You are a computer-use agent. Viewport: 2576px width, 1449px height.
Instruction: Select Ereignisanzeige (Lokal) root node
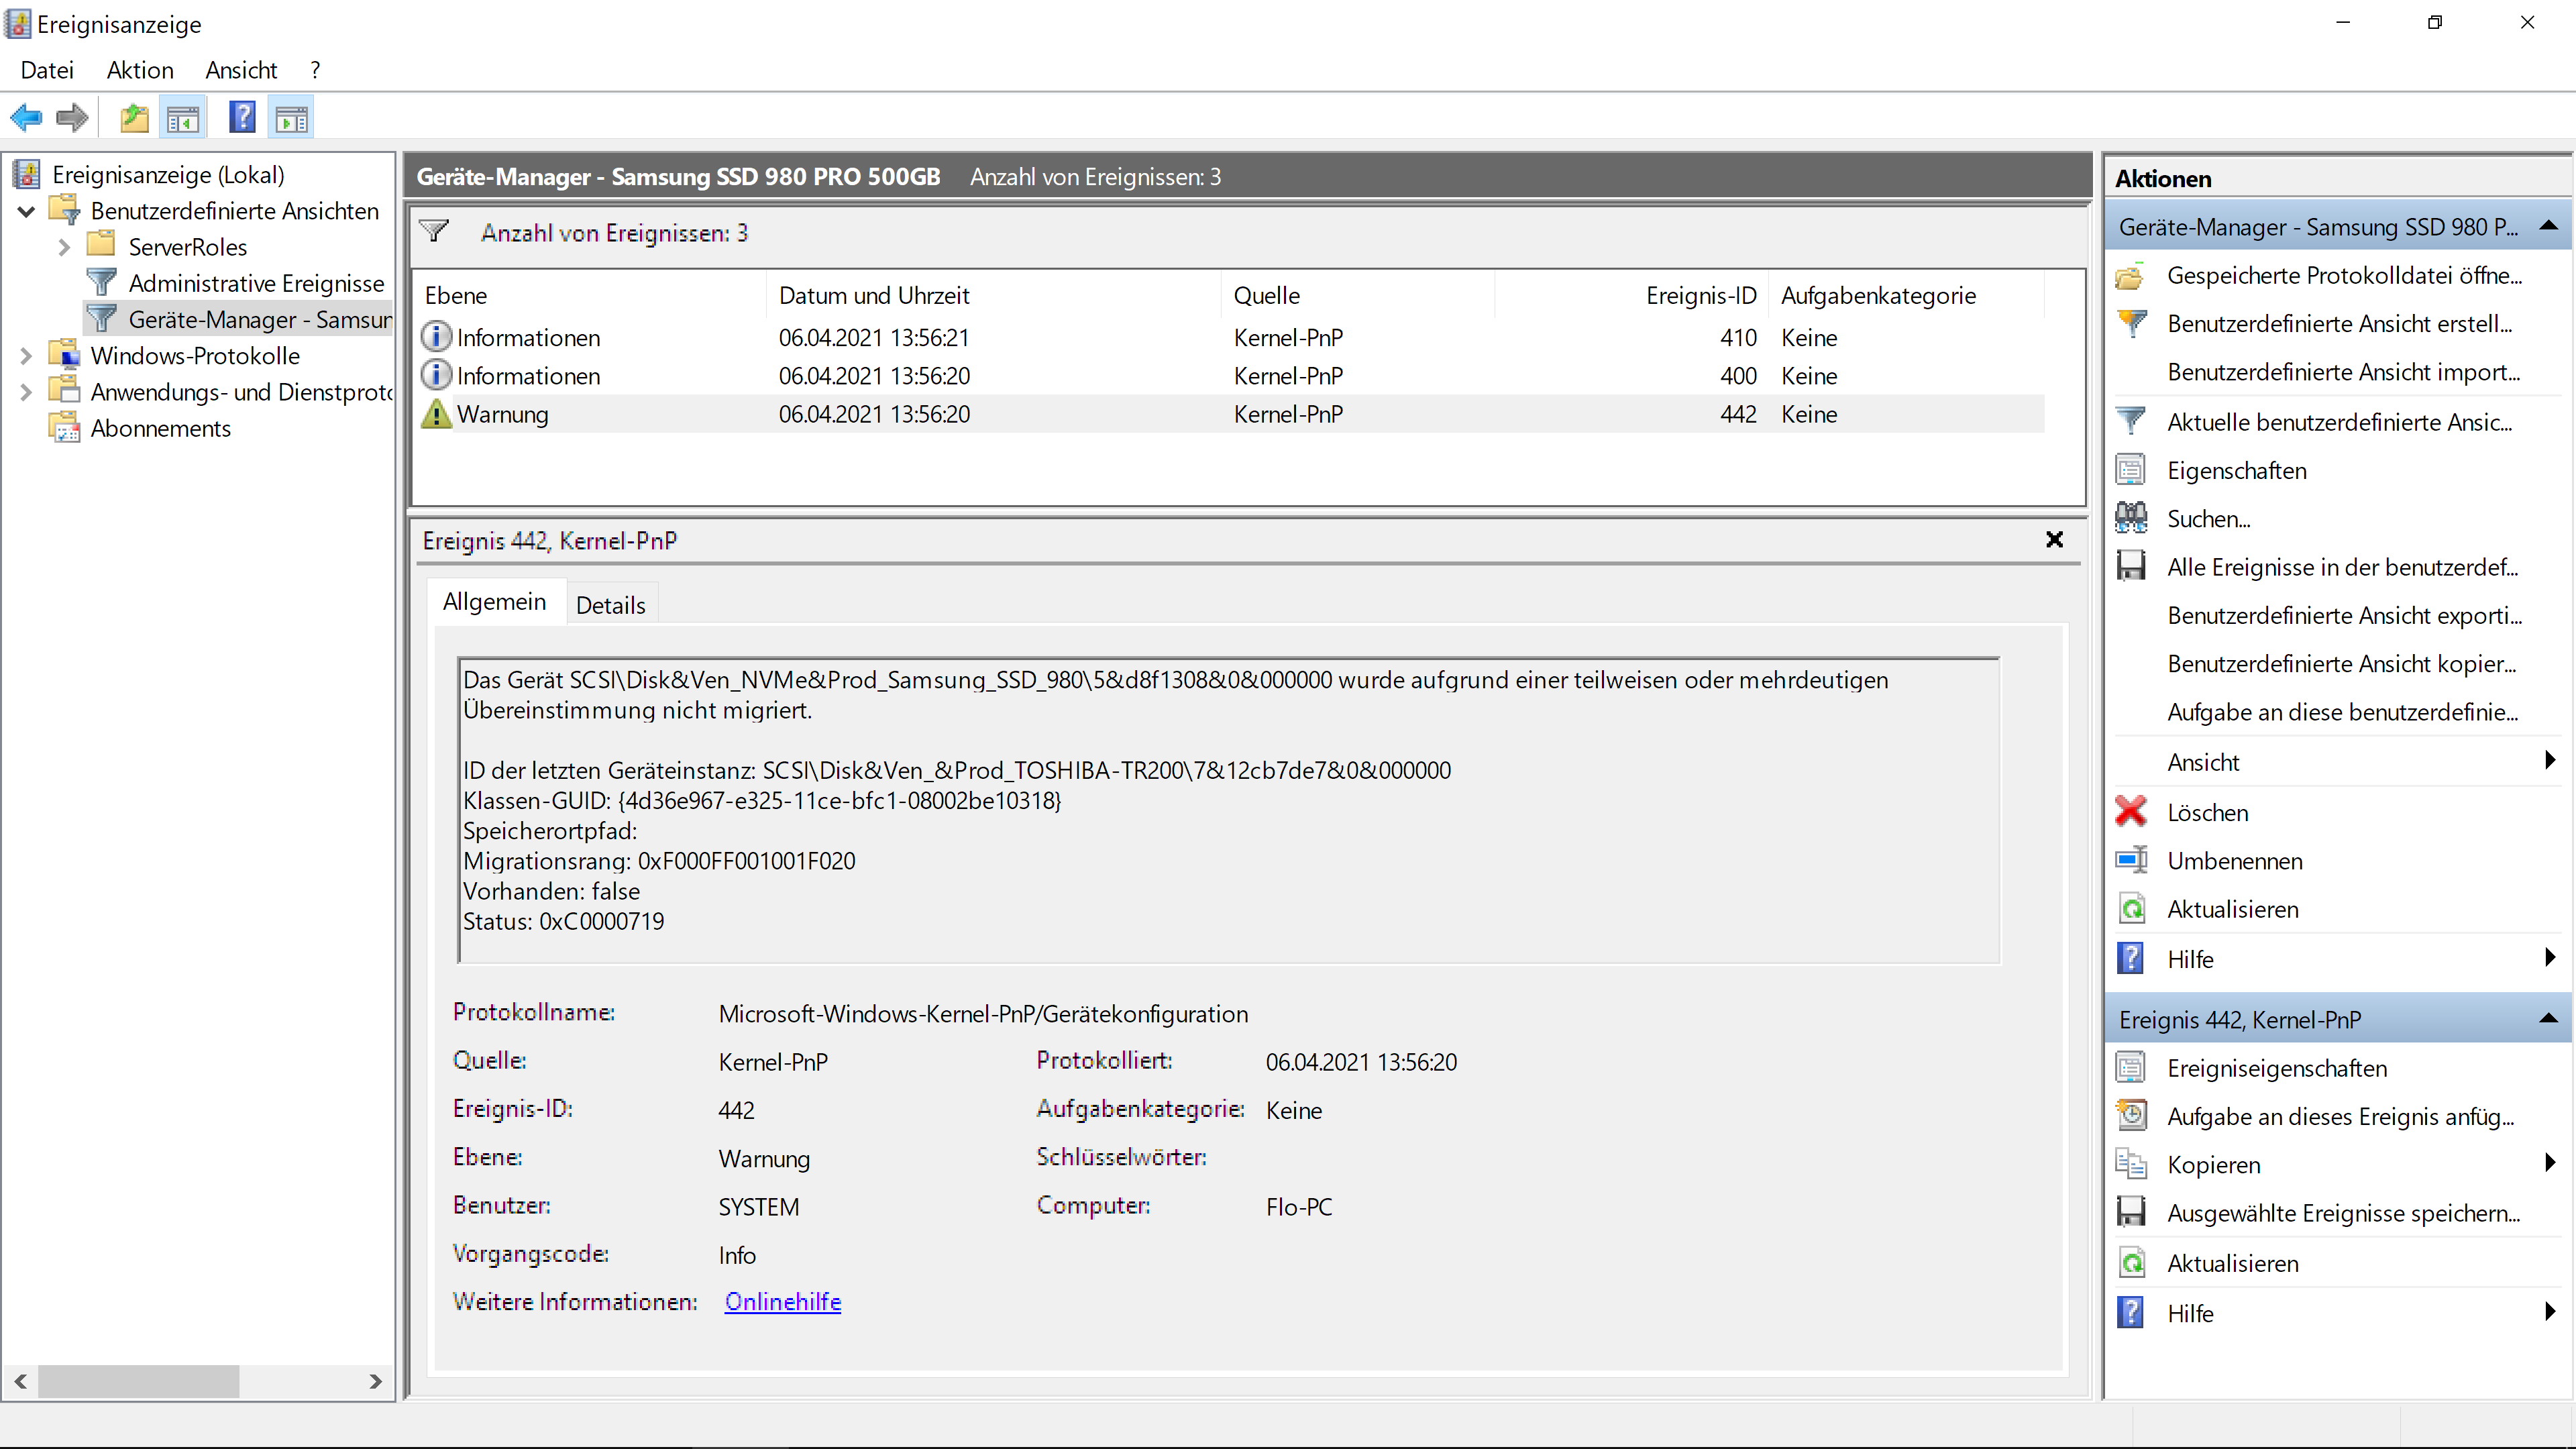pyautogui.click(x=168, y=175)
